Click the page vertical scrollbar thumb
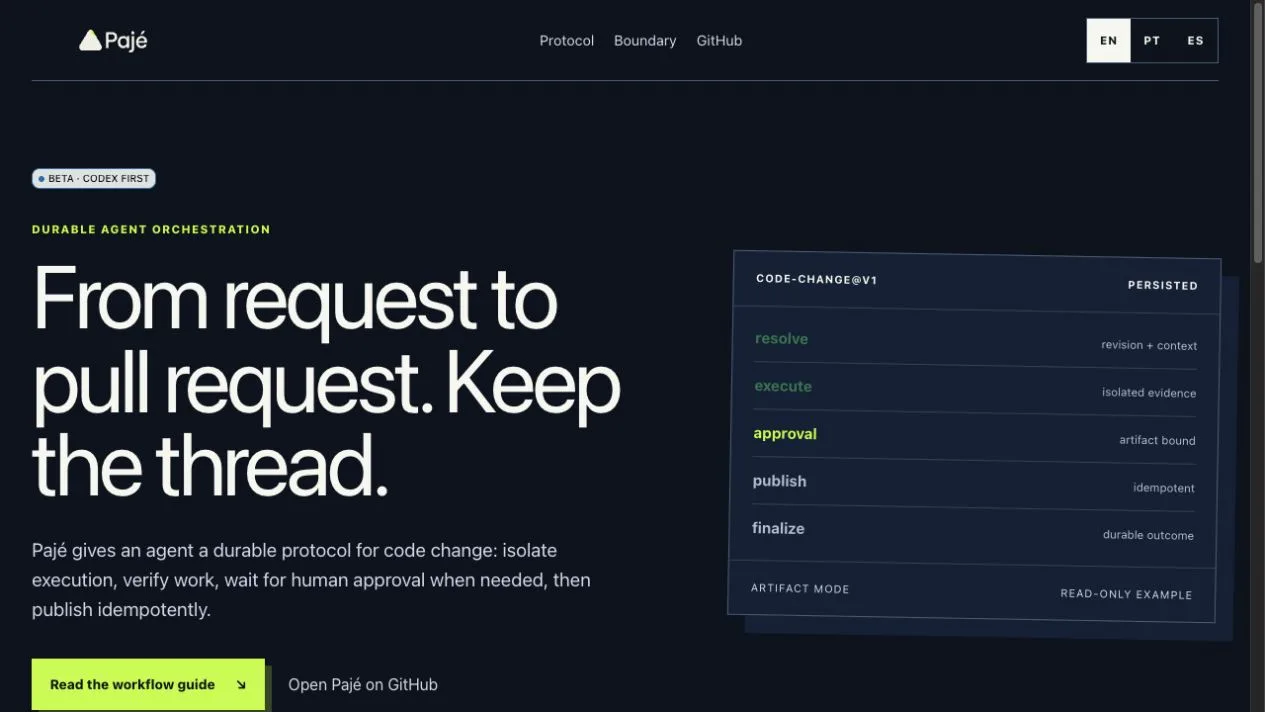Viewport: 1265px width, 712px height. point(1258,134)
